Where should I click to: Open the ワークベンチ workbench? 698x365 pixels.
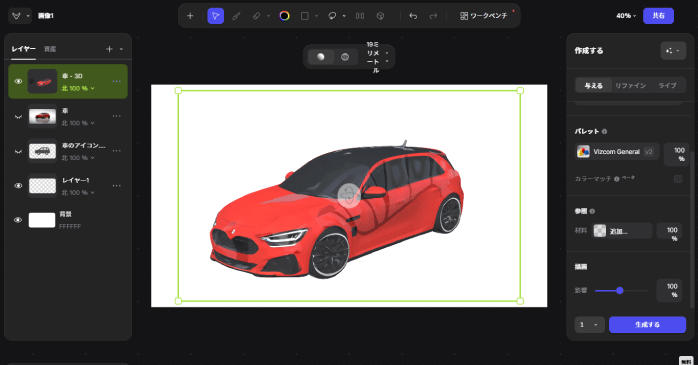(x=483, y=16)
